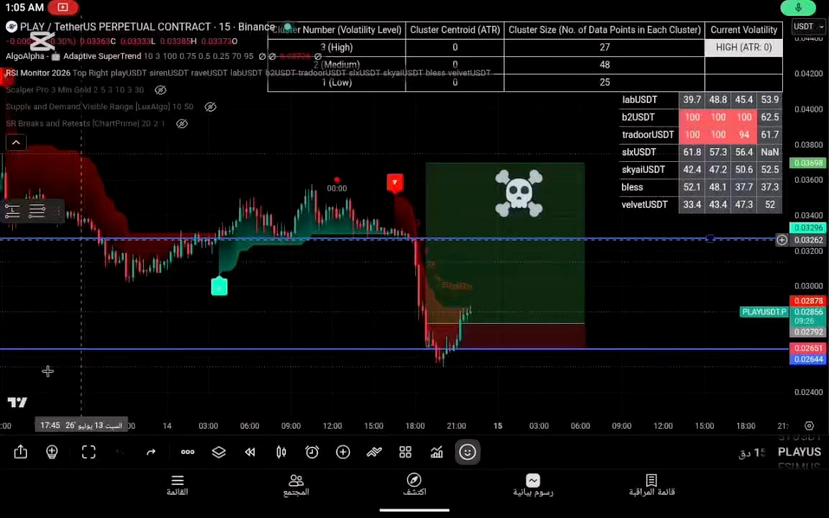Switch to the المجتمع community tab
Image resolution: width=829 pixels, height=518 pixels.
click(296, 485)
